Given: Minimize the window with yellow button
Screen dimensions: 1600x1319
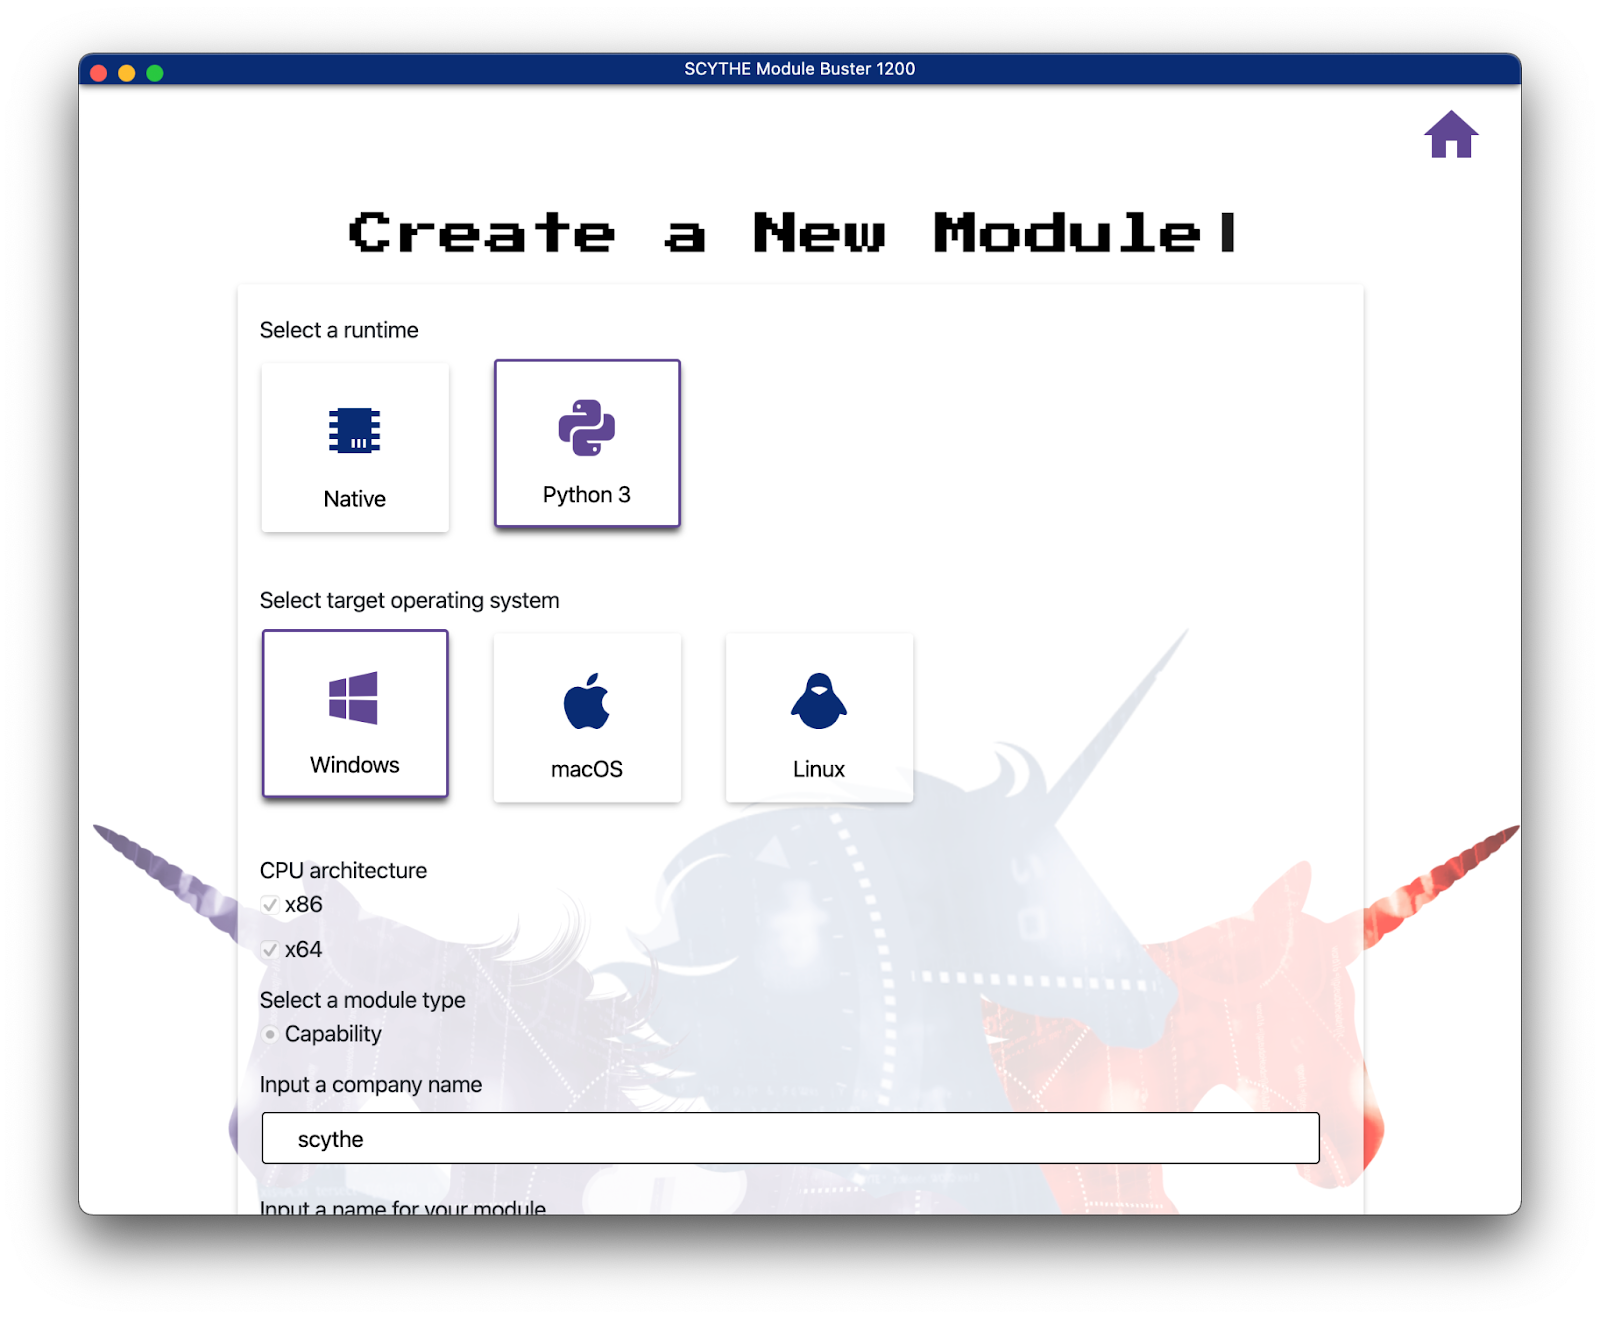Looking at the screenshot, I should pyautogui.click(x=126, y=72).
